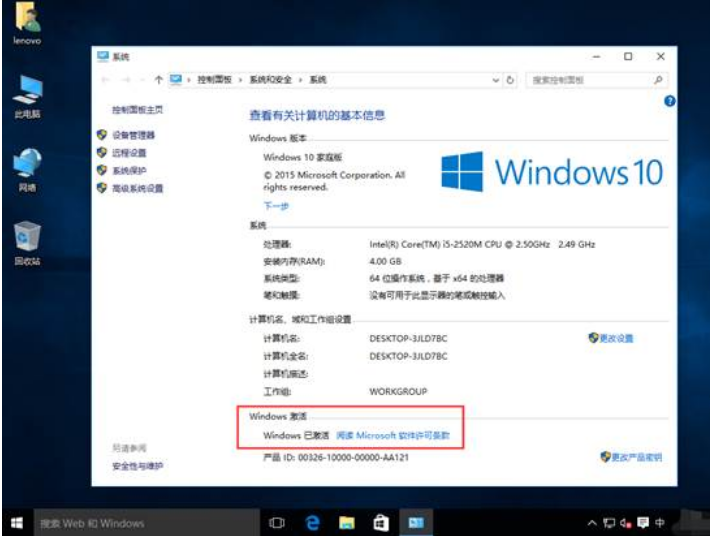Click the Up arrow in address bar
The height and width of the screenshot is (536, 710).
(x=158, y=80)
